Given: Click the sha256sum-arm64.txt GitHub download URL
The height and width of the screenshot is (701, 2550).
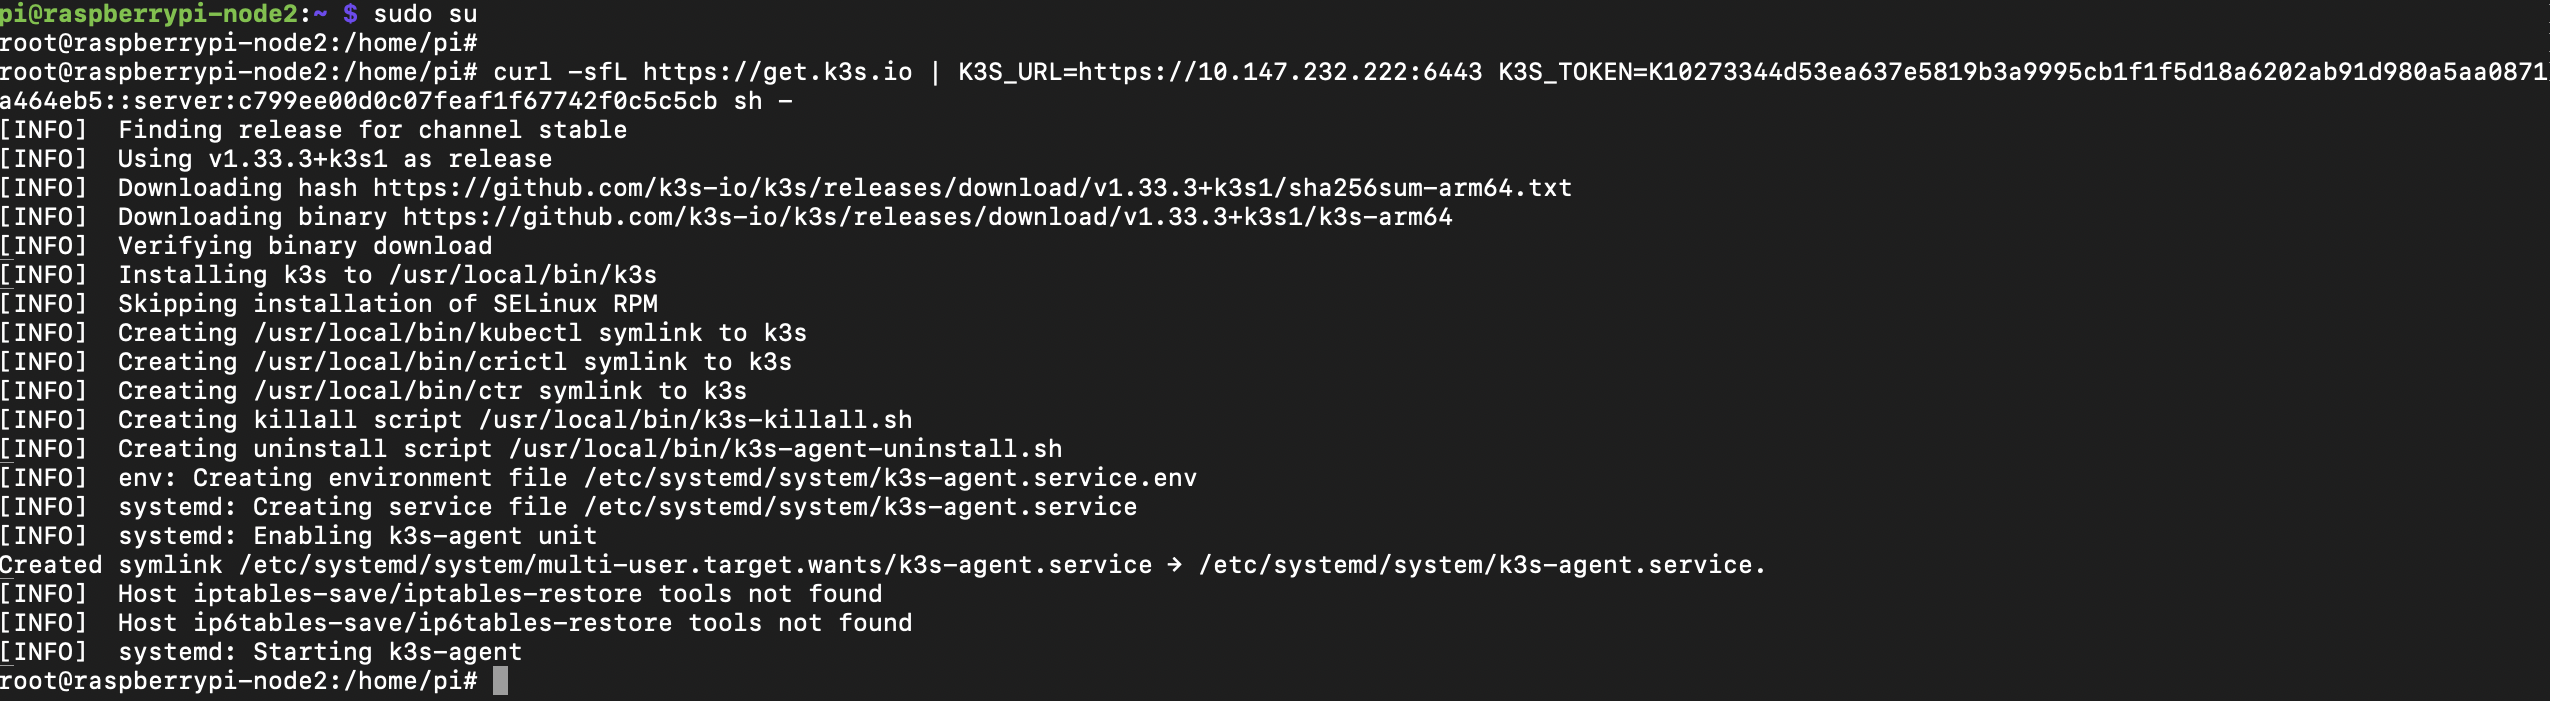Looking at the screenshot, I should tap(972, 188).
